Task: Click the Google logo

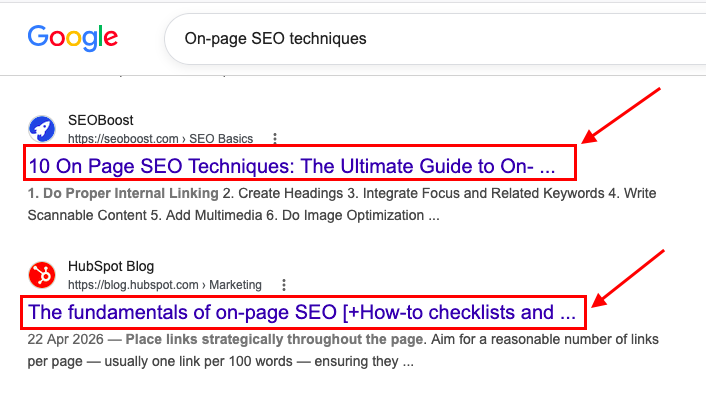Action: [x=72, y=38]
